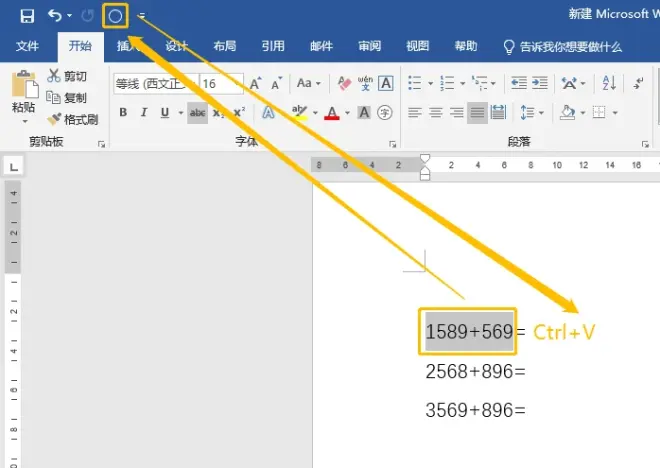
Task: Click the Save icon in quick access toolbar
Action: [28, 16]
